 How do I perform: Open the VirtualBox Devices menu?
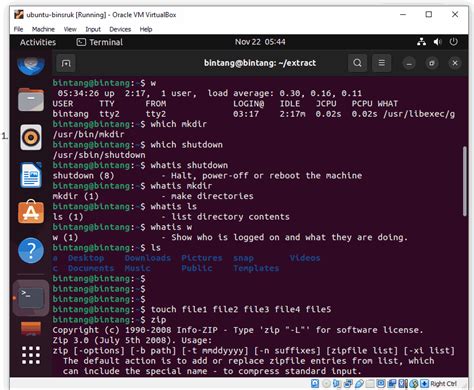click(x=120, y=29)
